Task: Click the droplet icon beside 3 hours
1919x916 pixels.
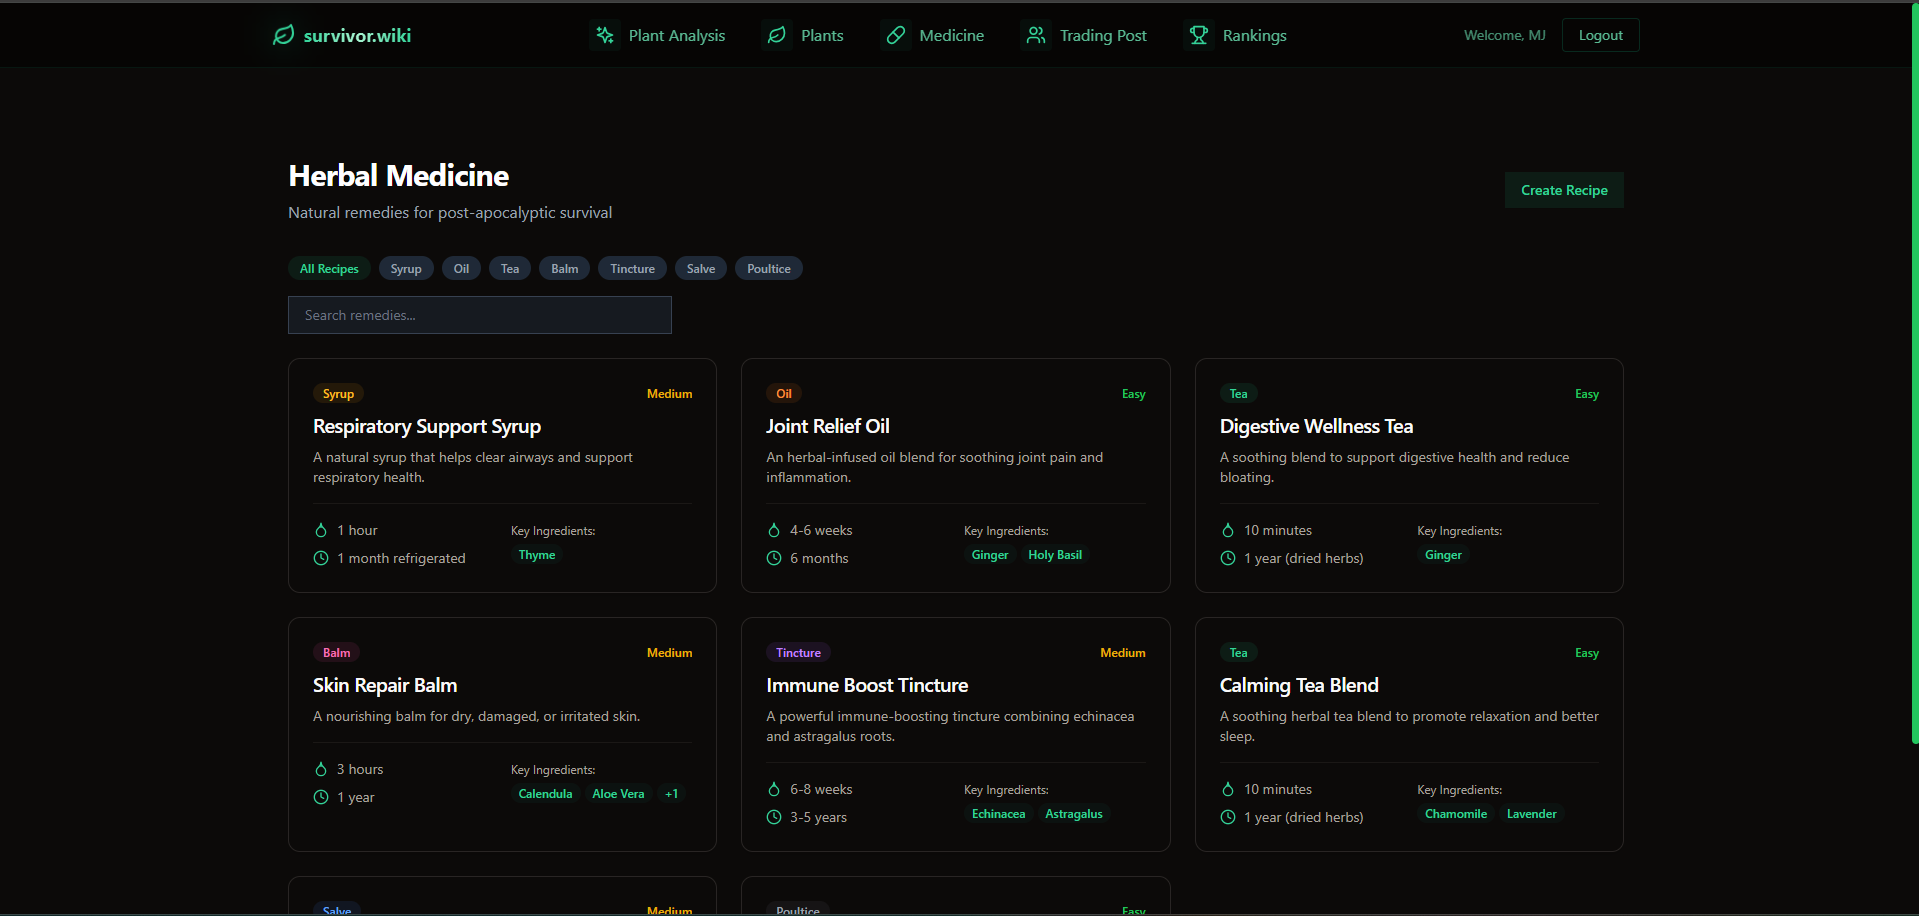Action: 321,769
